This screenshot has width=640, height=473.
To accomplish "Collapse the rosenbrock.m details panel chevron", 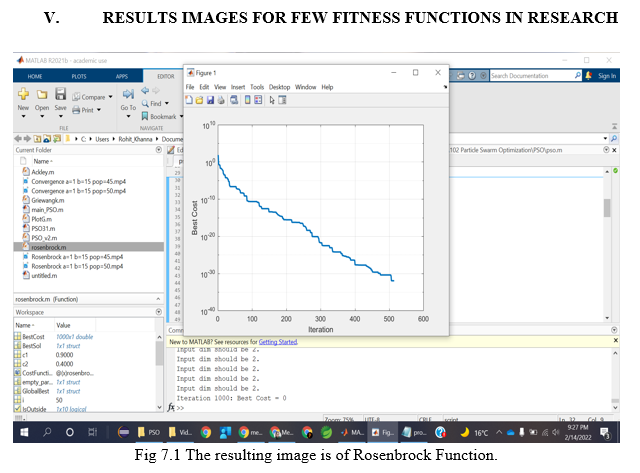I will click(x=158, y=299).
